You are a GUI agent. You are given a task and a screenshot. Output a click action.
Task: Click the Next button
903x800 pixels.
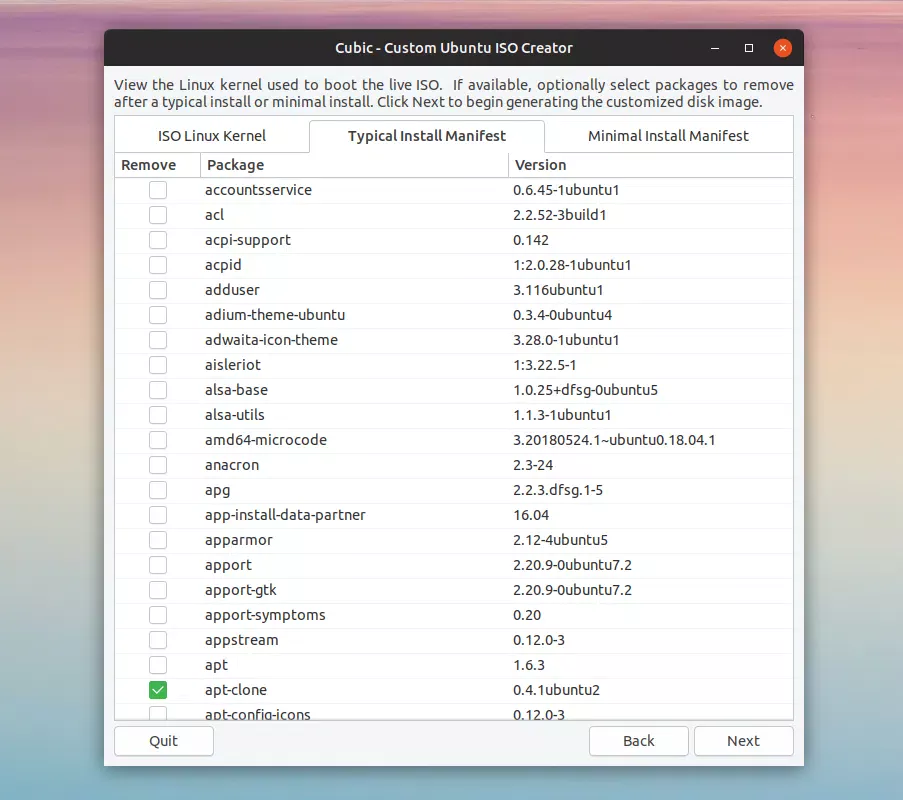[743, 741]
